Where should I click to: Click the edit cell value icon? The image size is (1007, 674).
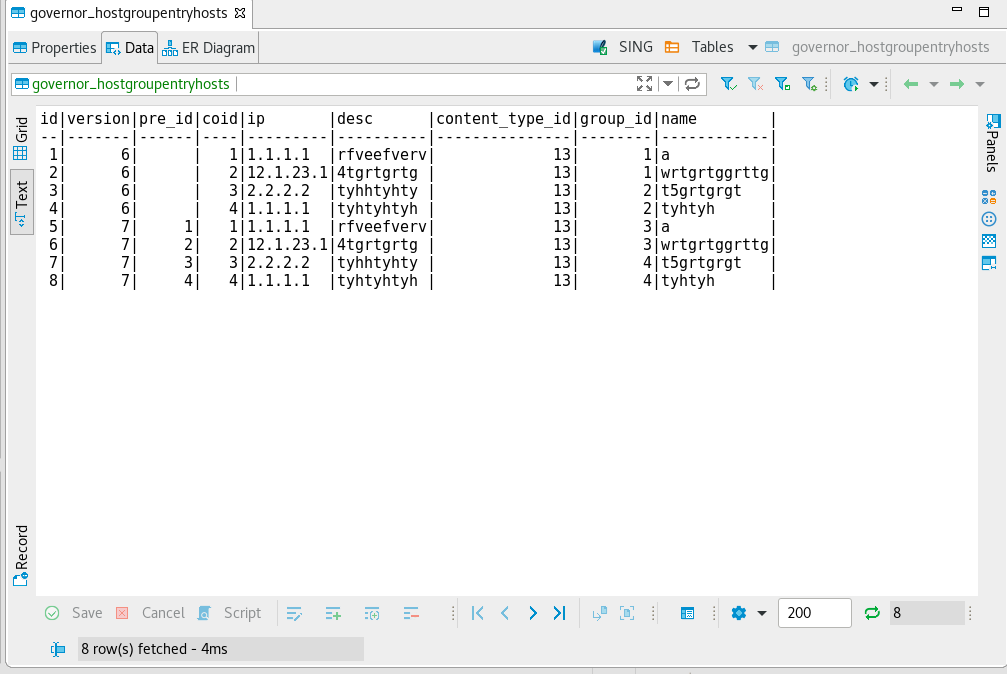coord(294,614)
